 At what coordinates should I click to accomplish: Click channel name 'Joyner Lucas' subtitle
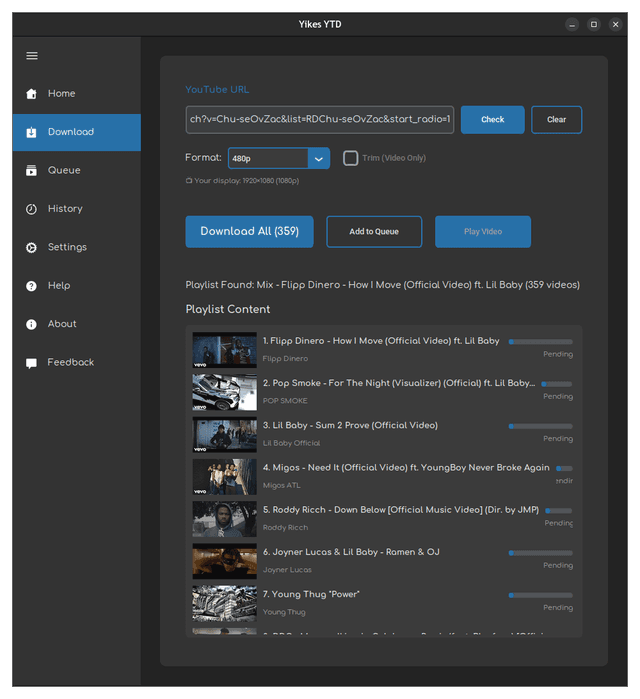[x=287, y=570]
